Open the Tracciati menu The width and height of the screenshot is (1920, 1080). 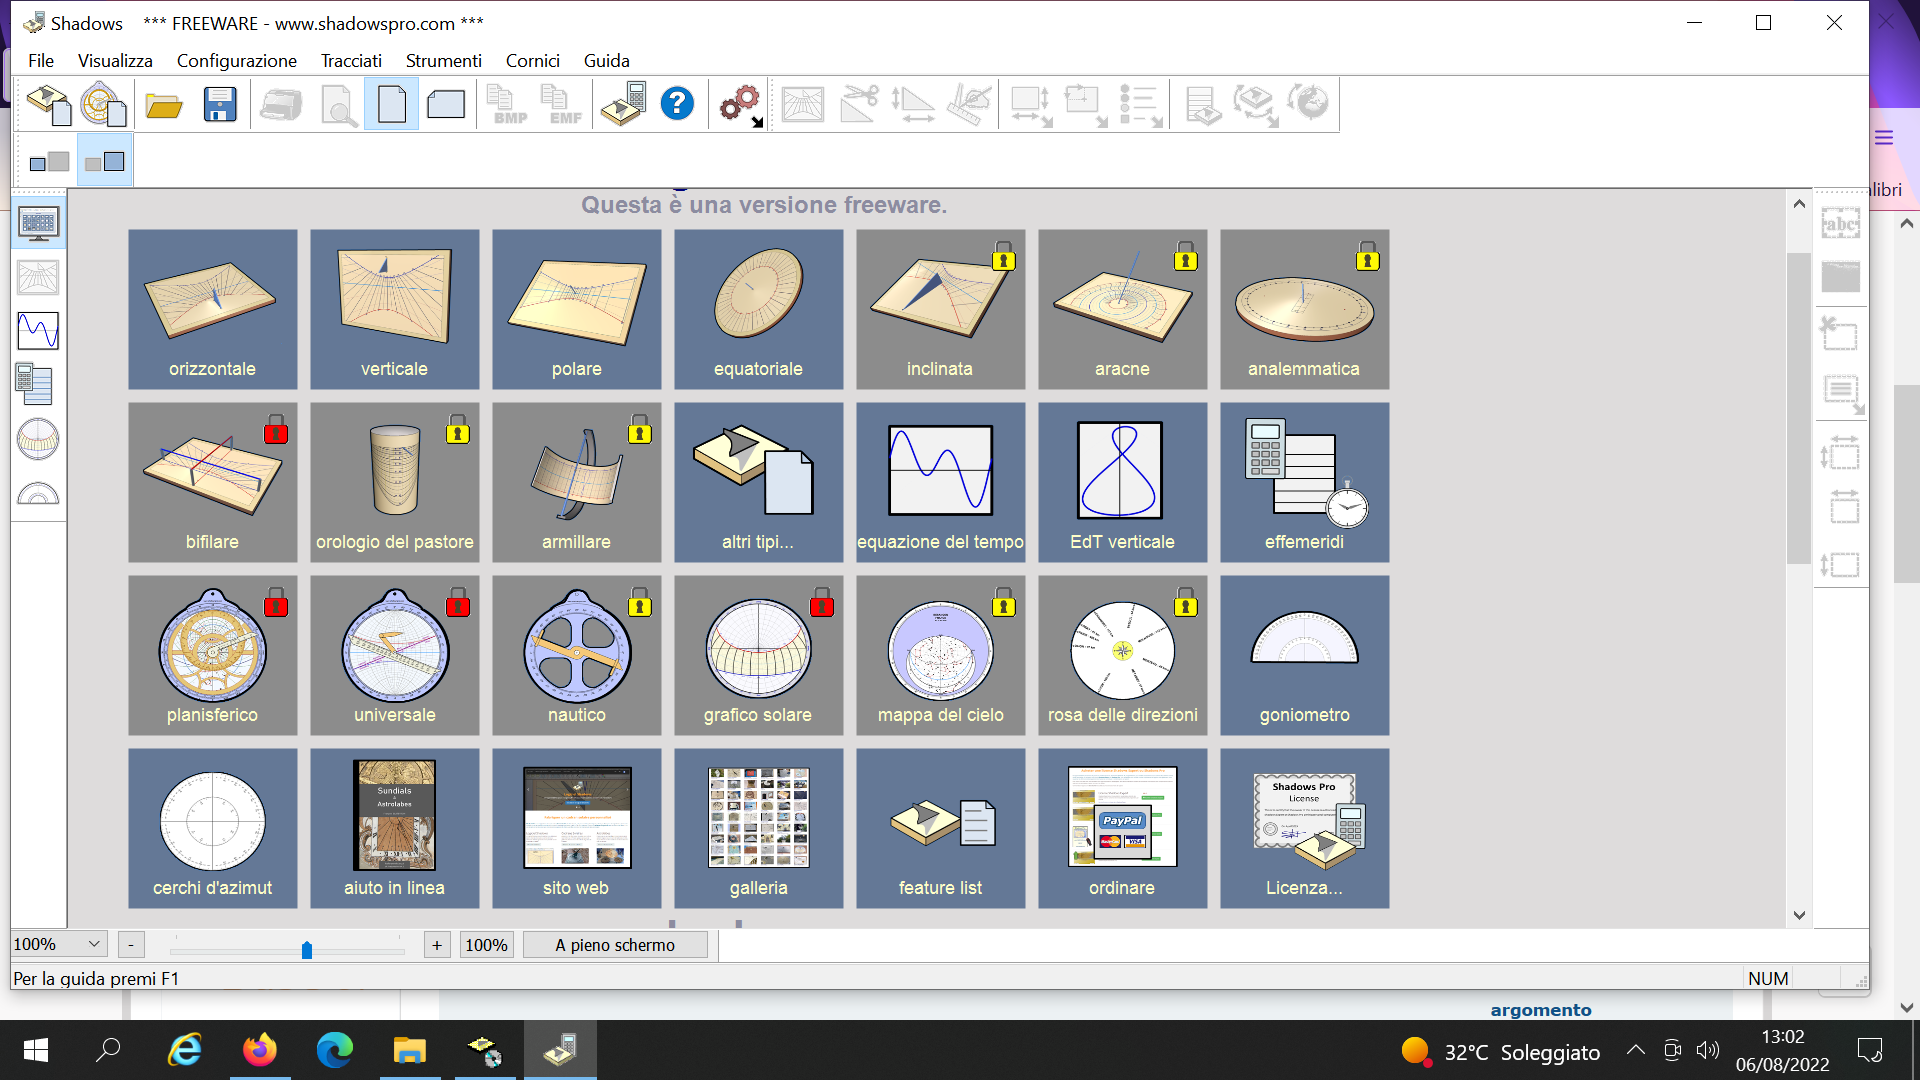pyautogui.click(x=351, y=61)
